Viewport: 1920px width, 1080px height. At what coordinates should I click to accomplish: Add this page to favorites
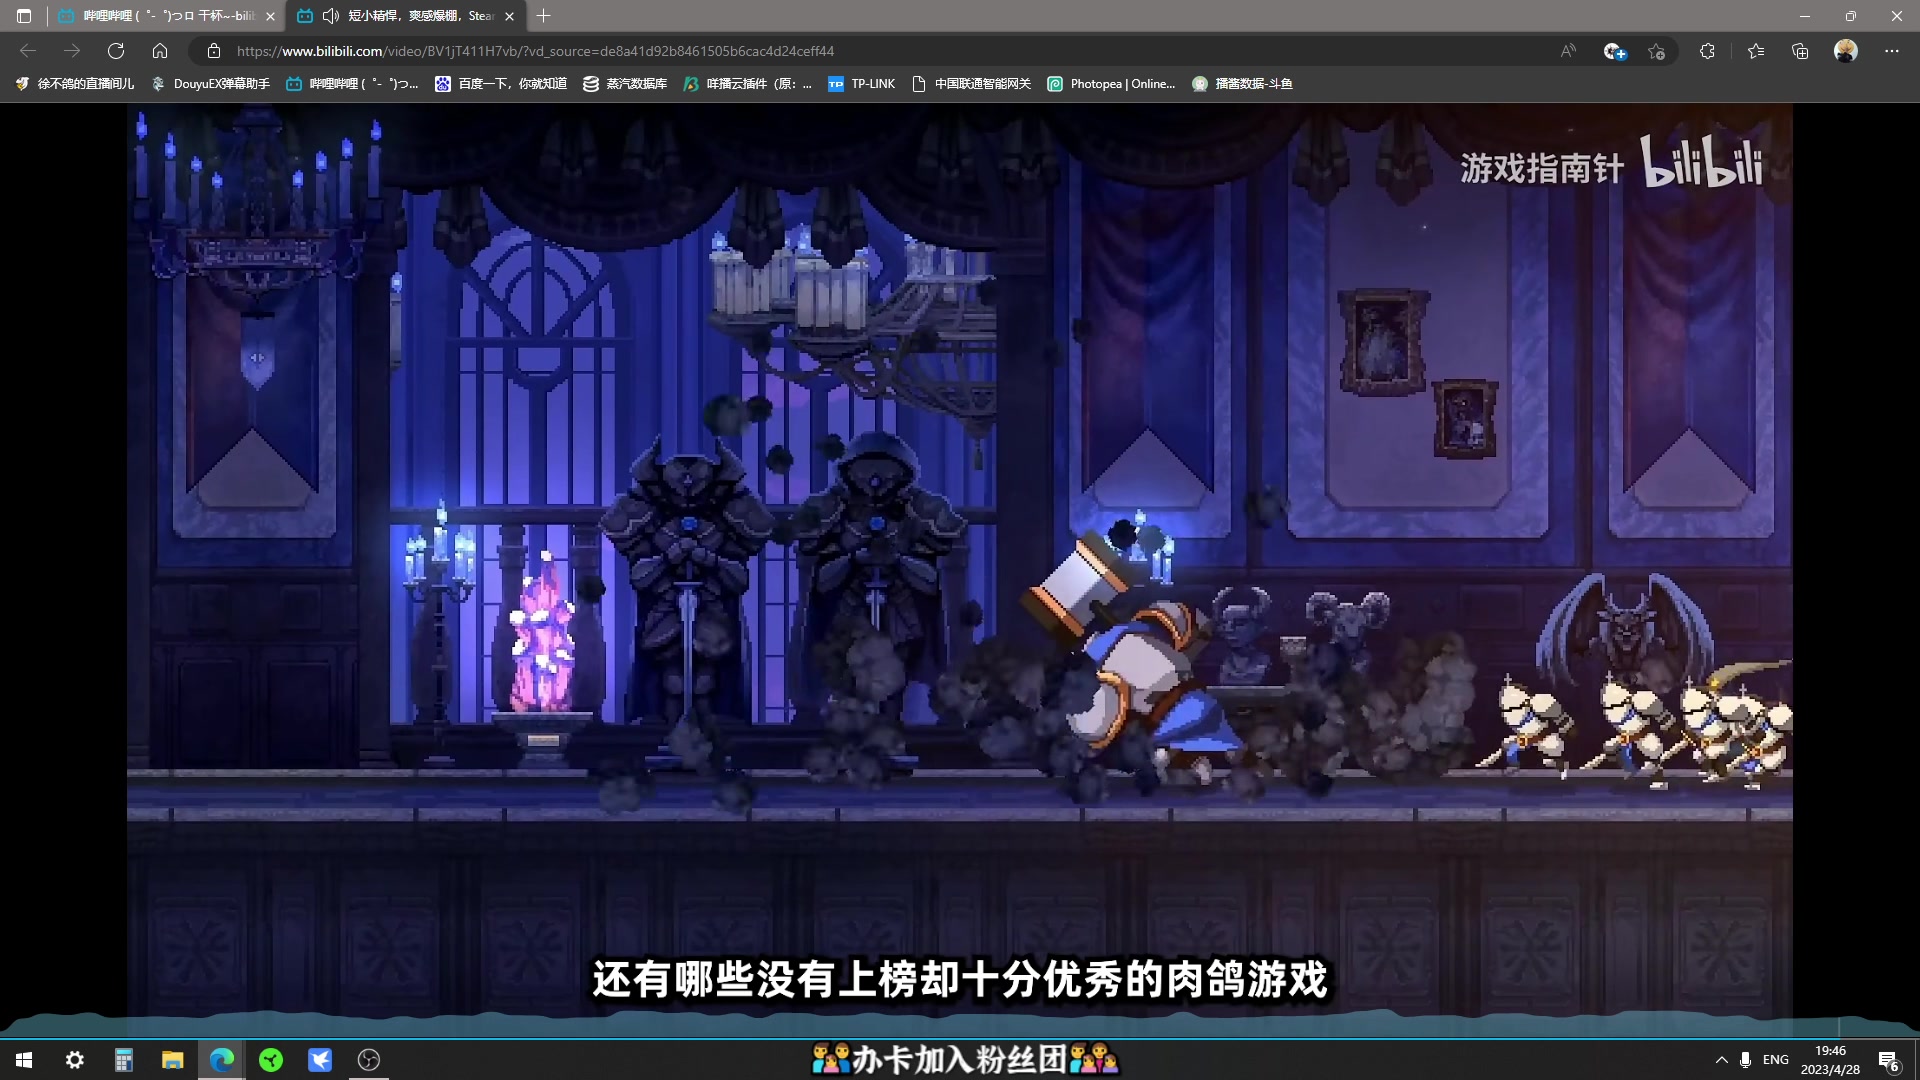click(1657, 51)
